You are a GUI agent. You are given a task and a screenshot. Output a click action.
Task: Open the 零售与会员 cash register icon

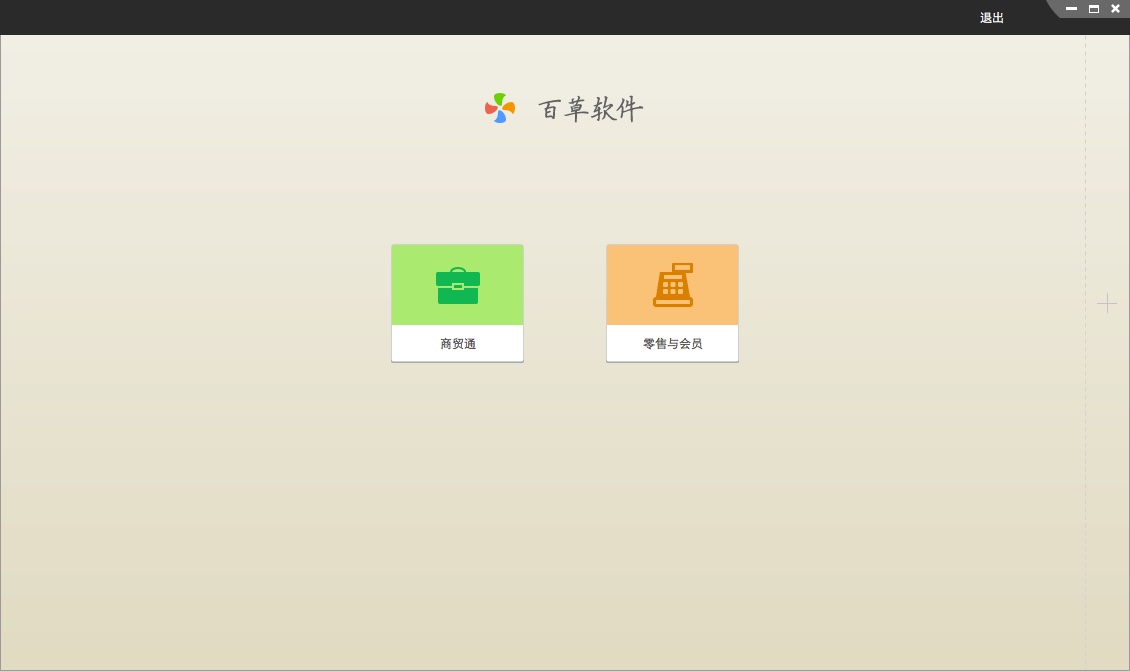point(672,286)
